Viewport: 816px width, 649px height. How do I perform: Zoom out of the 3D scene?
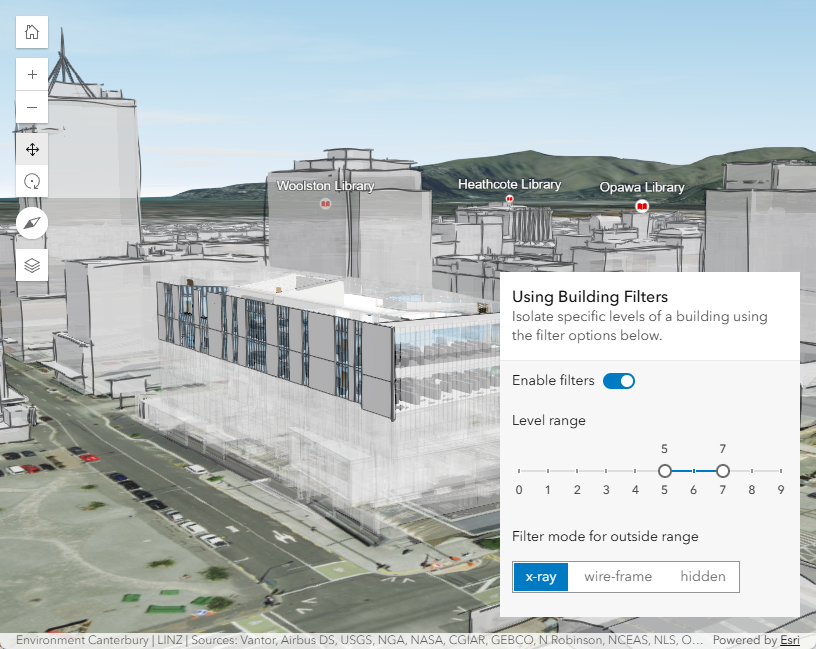pos(32,107)
